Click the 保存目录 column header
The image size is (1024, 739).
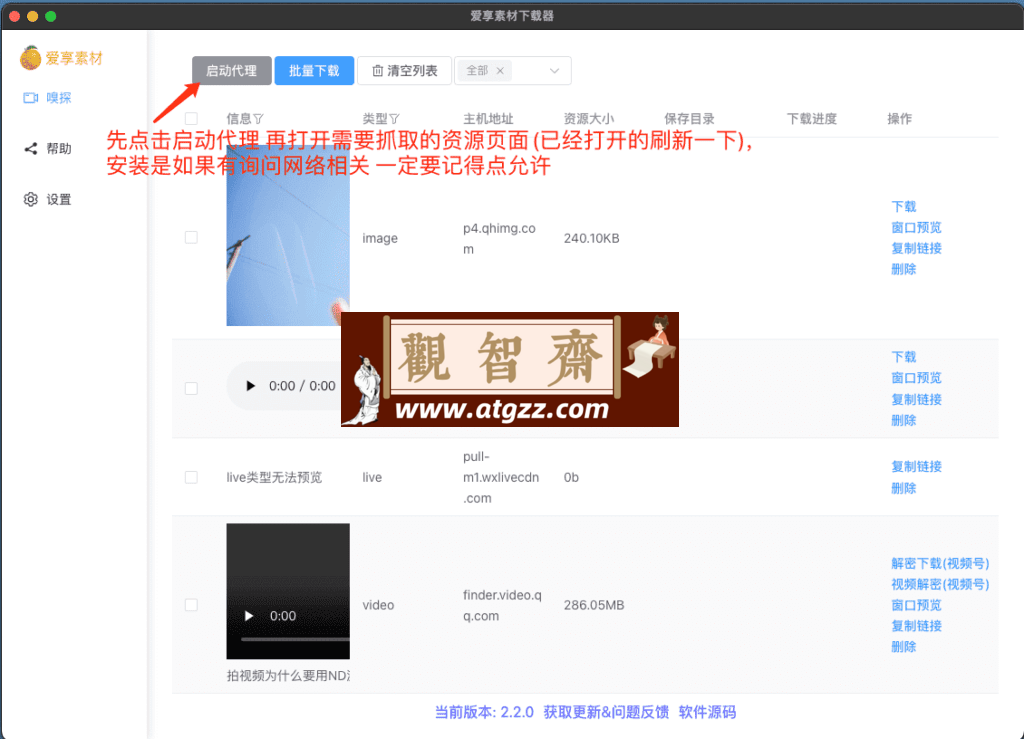pyautogui.click(x=689, y=119)
